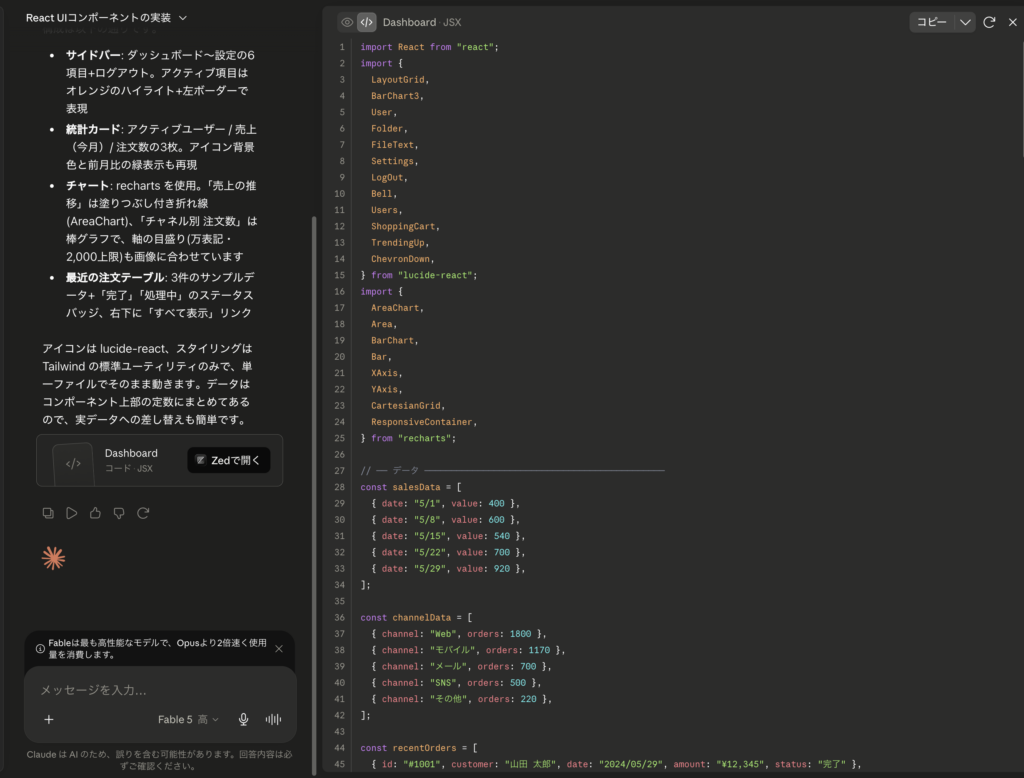Switch to the code view toggle
1024x778 pixels.
point(366,22)
